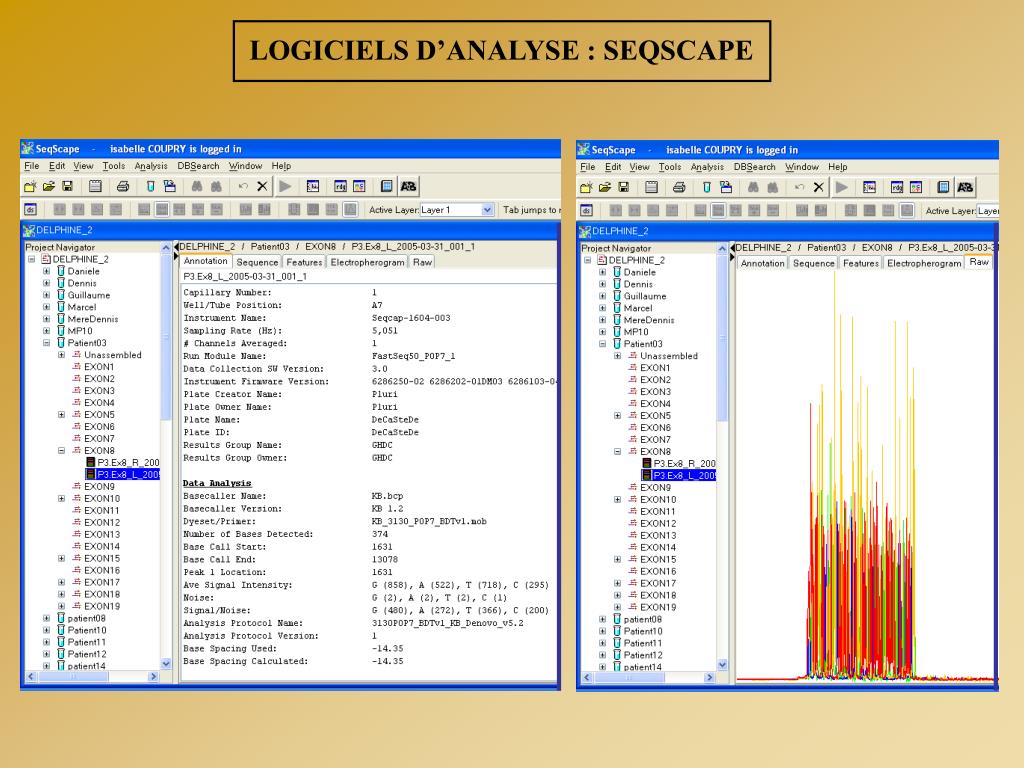
Task: Collapse EXON8 node in left Project Navigator
Action: tap(61, 451)
